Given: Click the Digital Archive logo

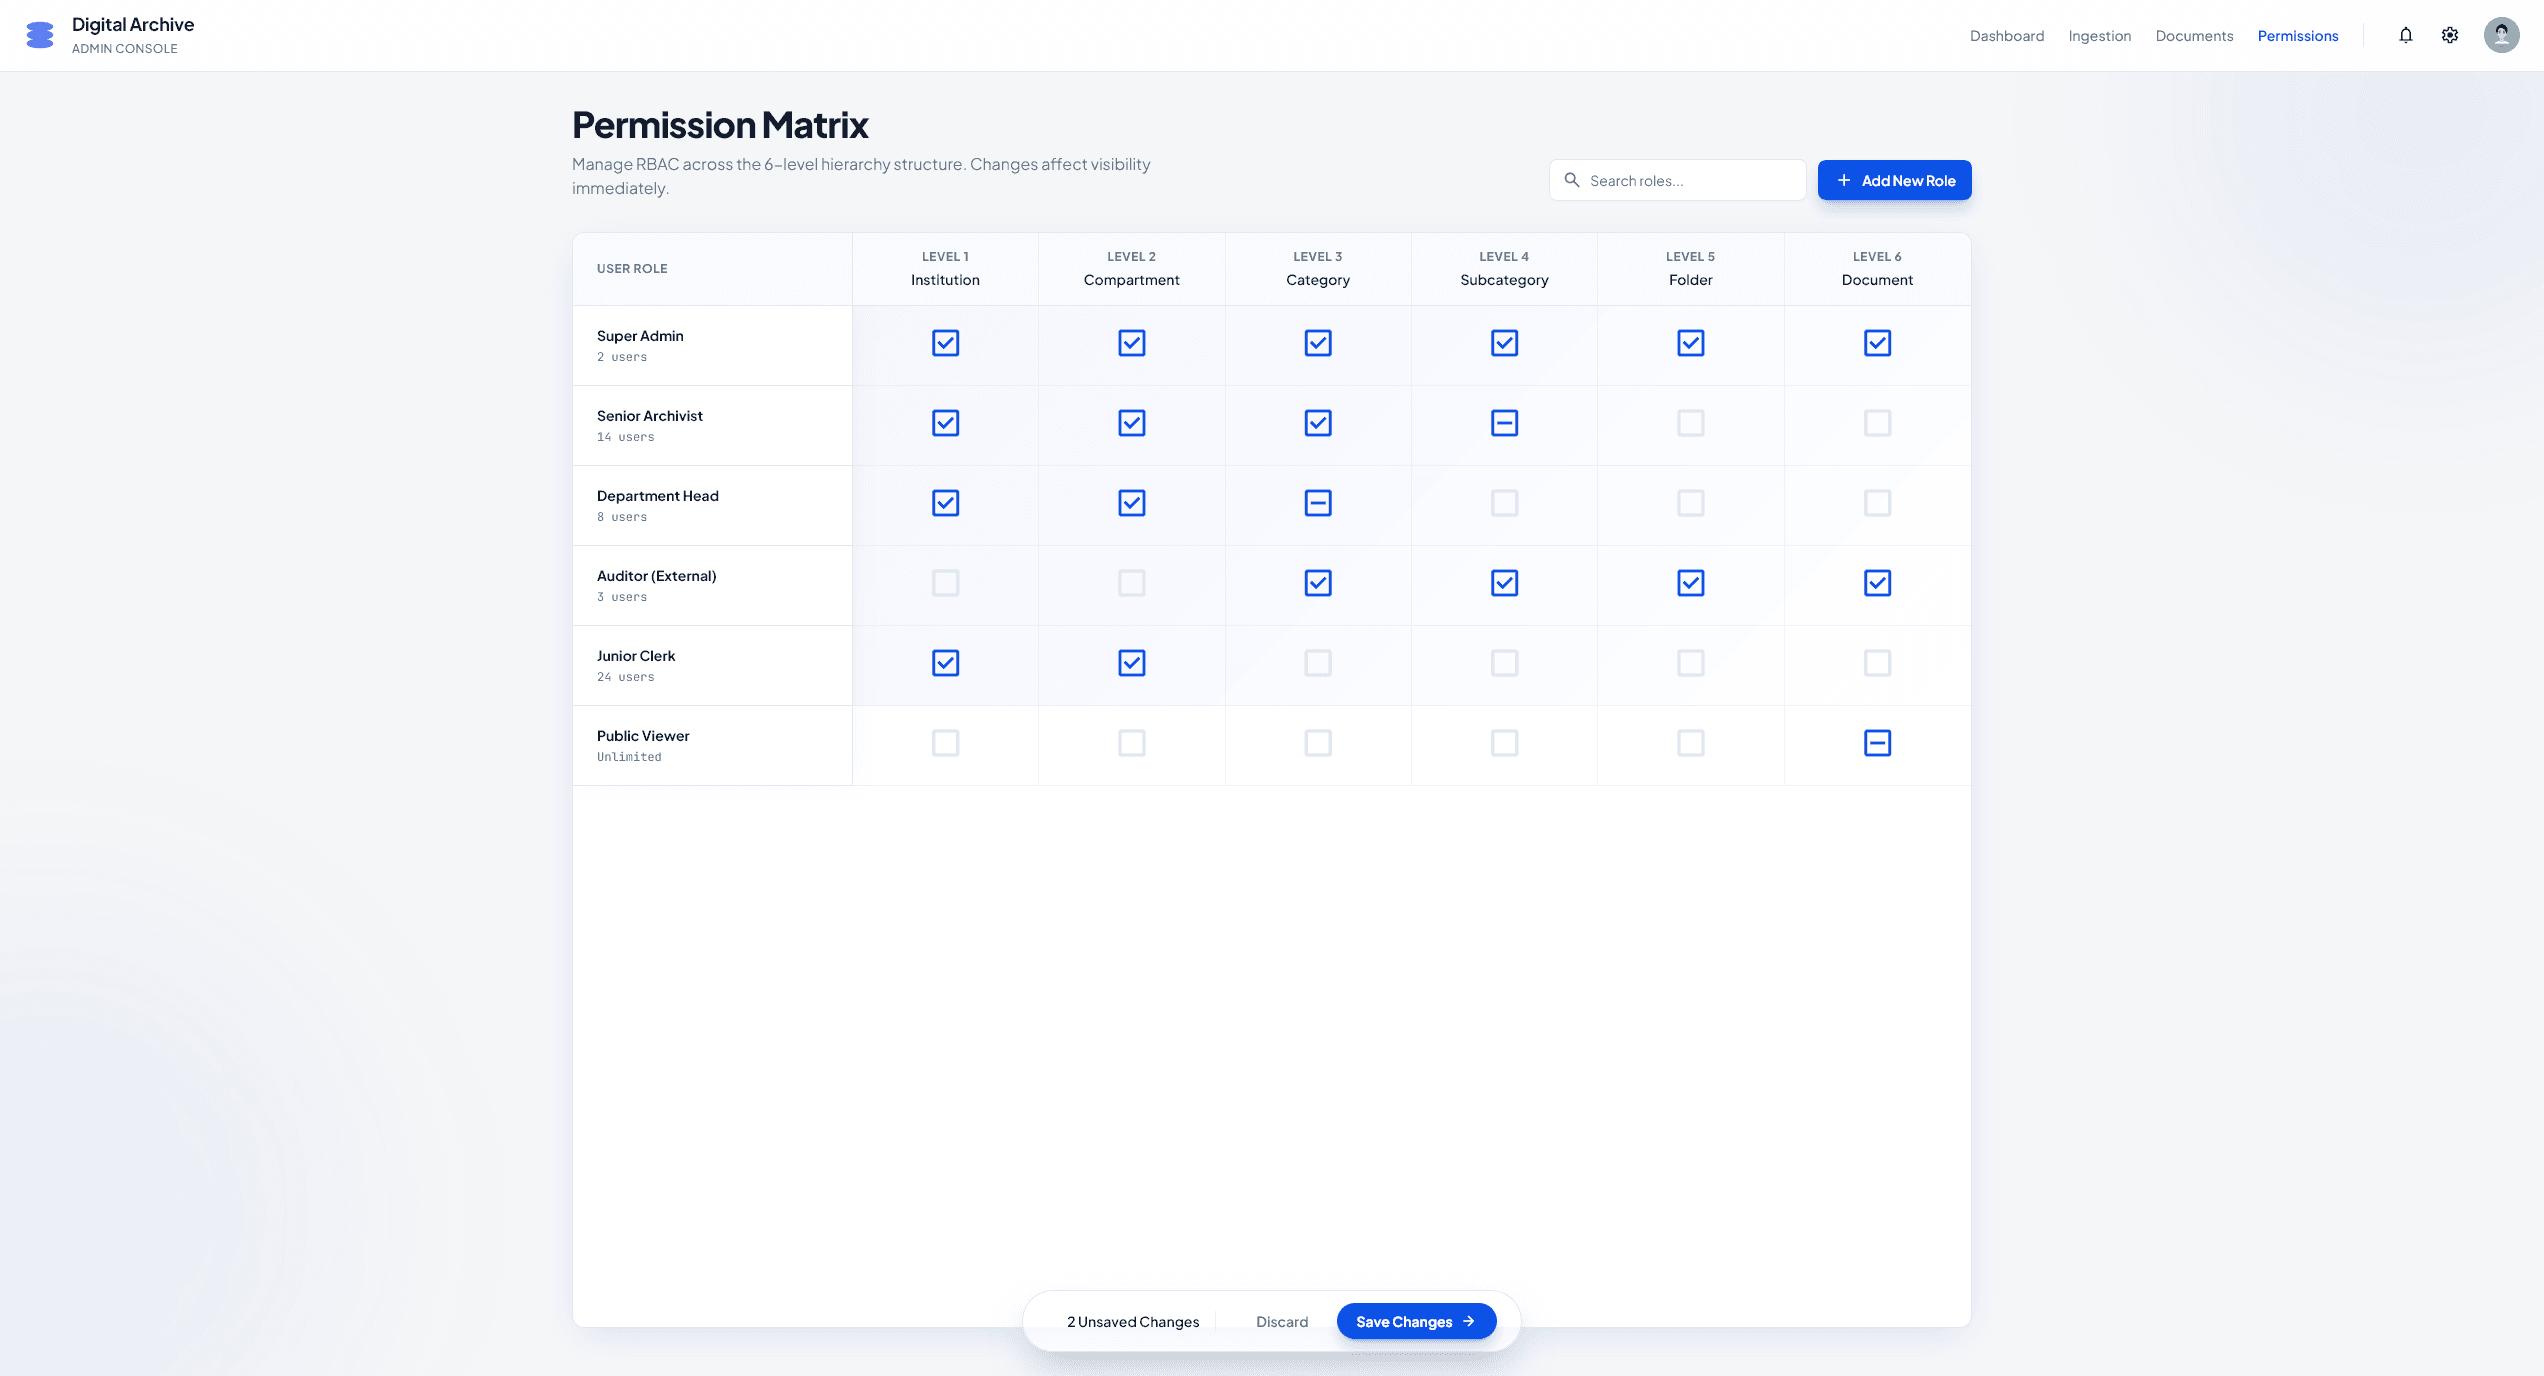Looking at the screenshot, I should [x=39, y=35].
